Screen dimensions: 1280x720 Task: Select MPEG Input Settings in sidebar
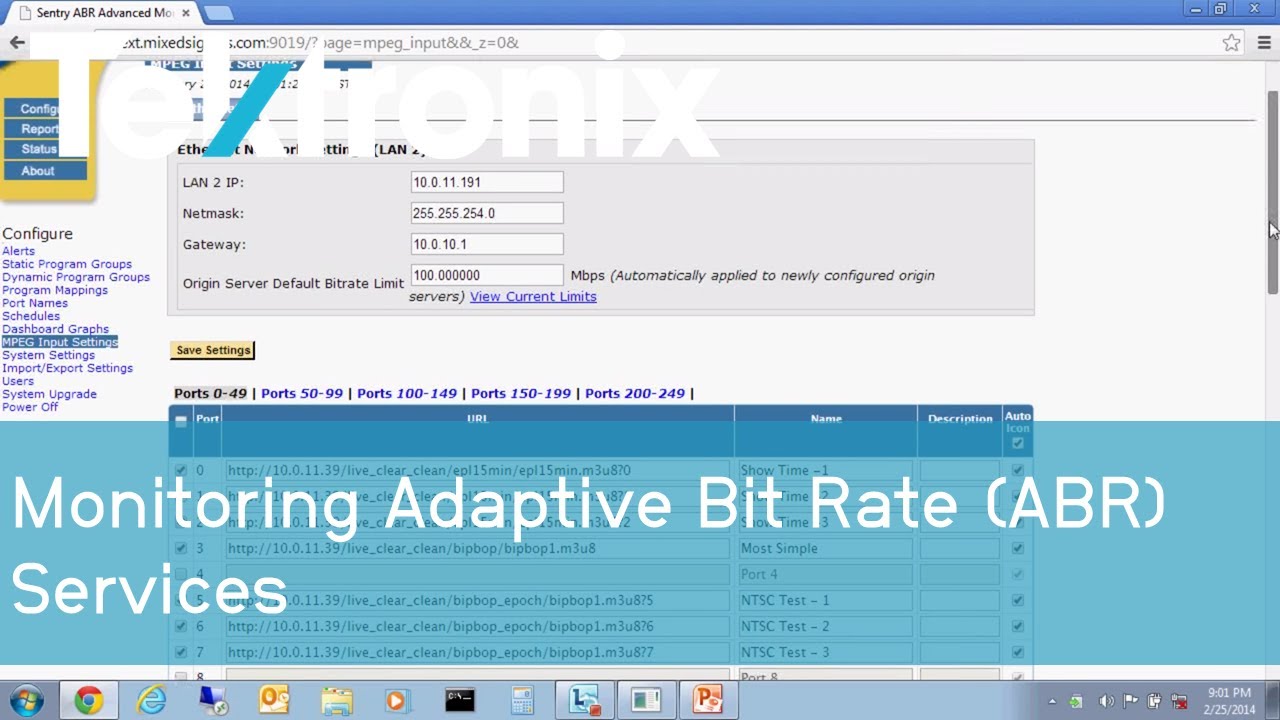pos(60,342)
